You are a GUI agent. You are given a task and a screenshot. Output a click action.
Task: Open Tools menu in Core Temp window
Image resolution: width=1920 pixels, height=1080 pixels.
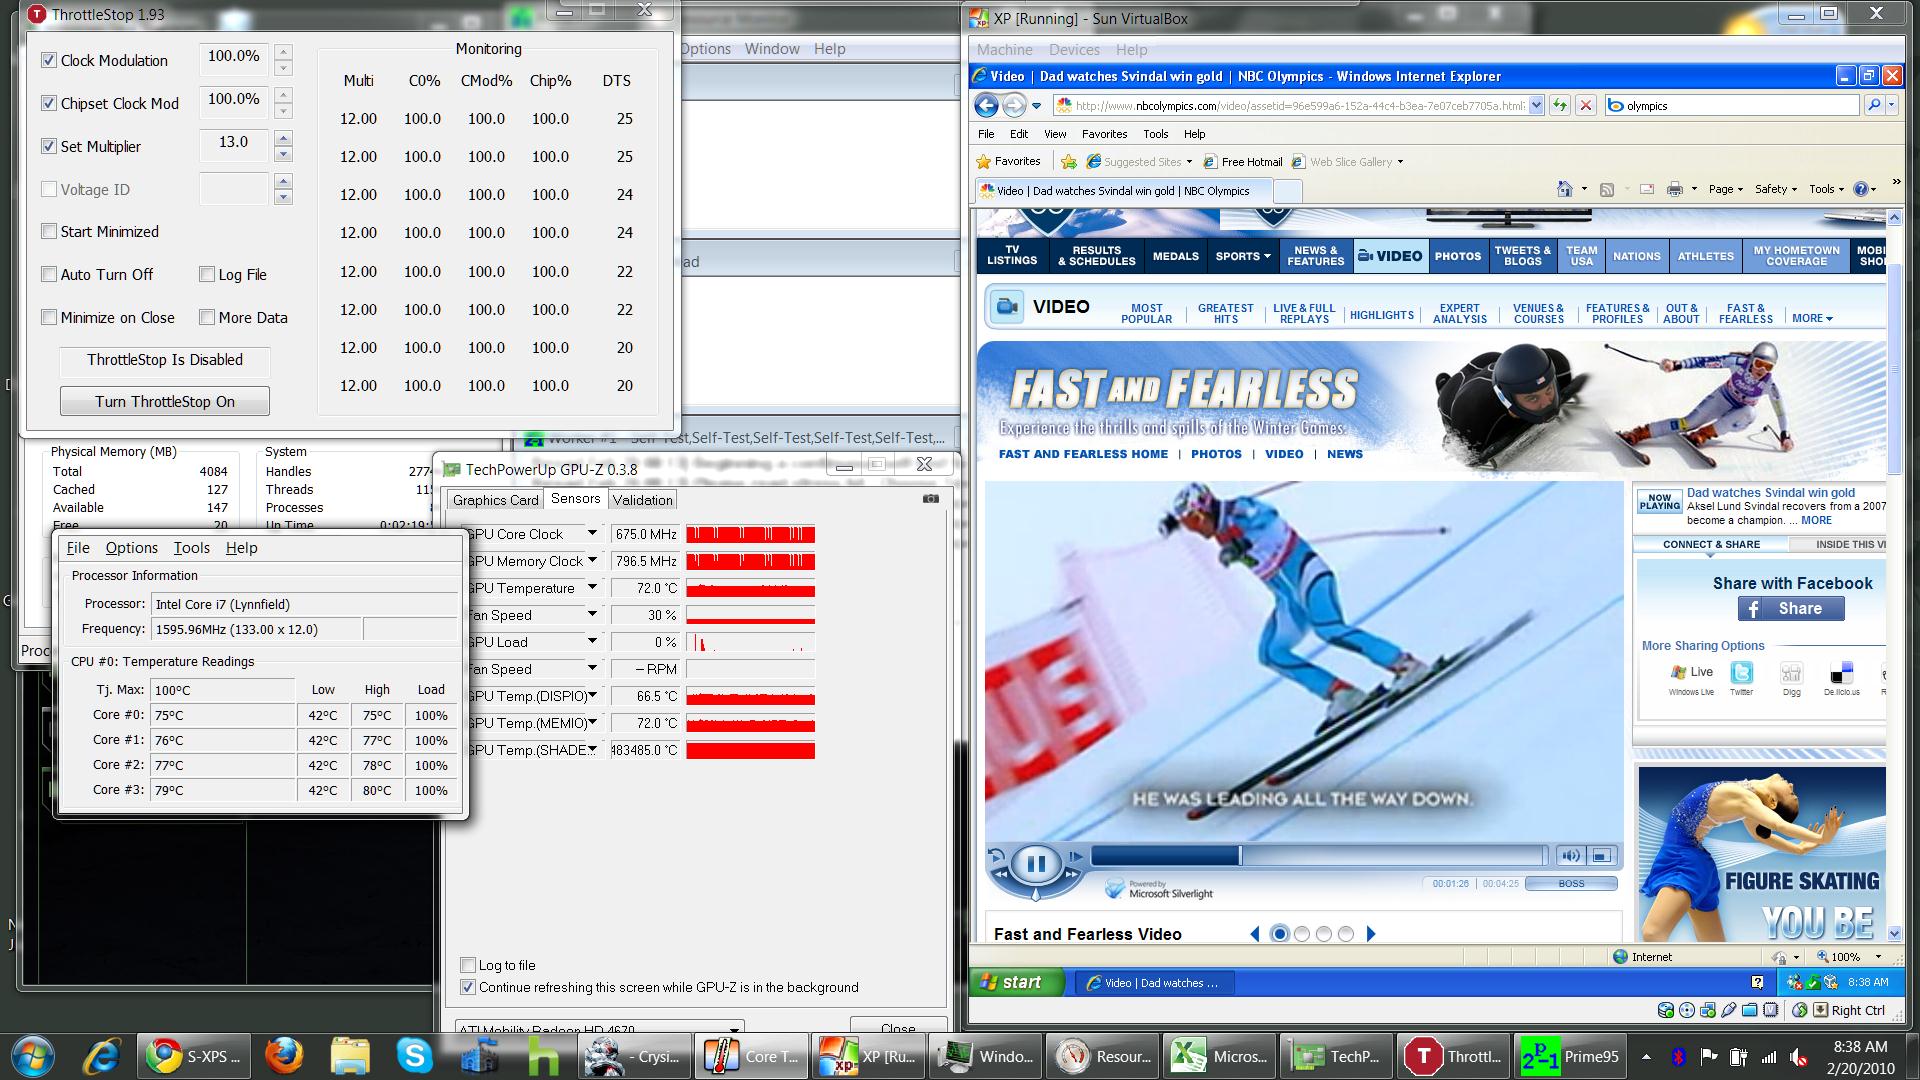(x=191, y=548)
